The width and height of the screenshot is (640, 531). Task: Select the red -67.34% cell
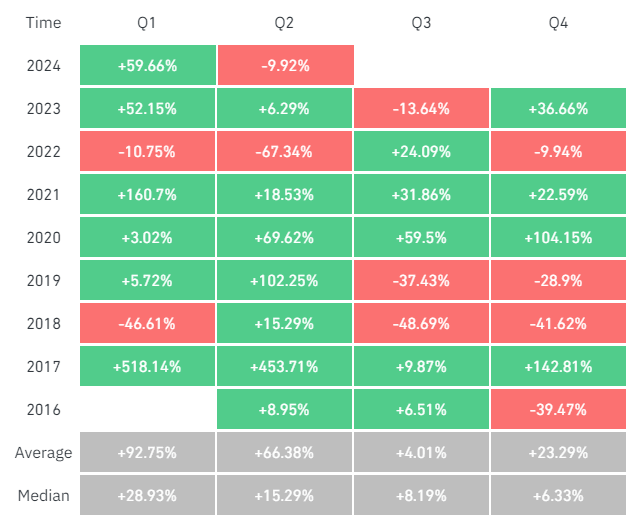(285, 152)
